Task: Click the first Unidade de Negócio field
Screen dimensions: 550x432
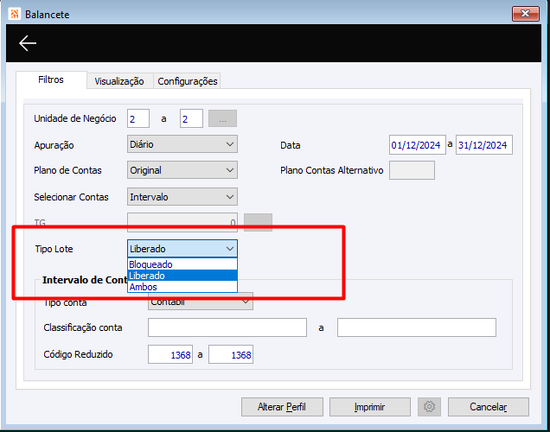Action: click(x=139, y=119)
